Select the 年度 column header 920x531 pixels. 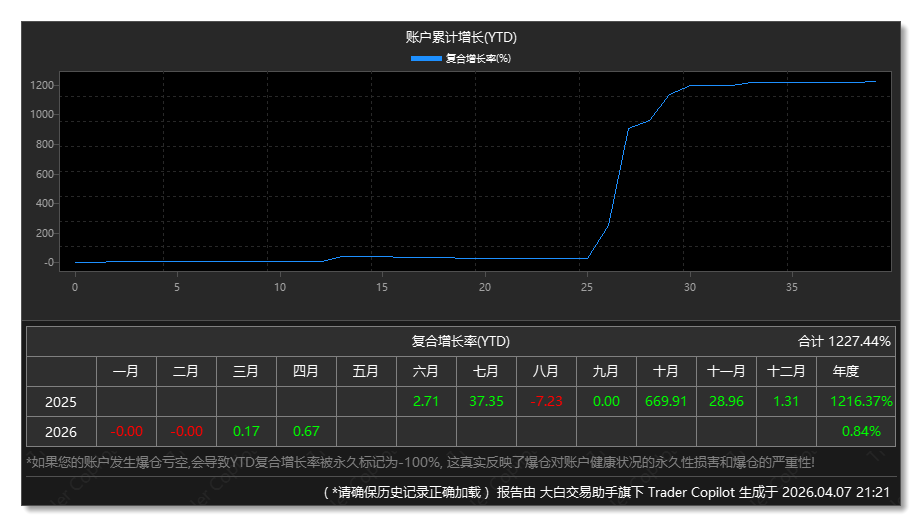point(845,371)
